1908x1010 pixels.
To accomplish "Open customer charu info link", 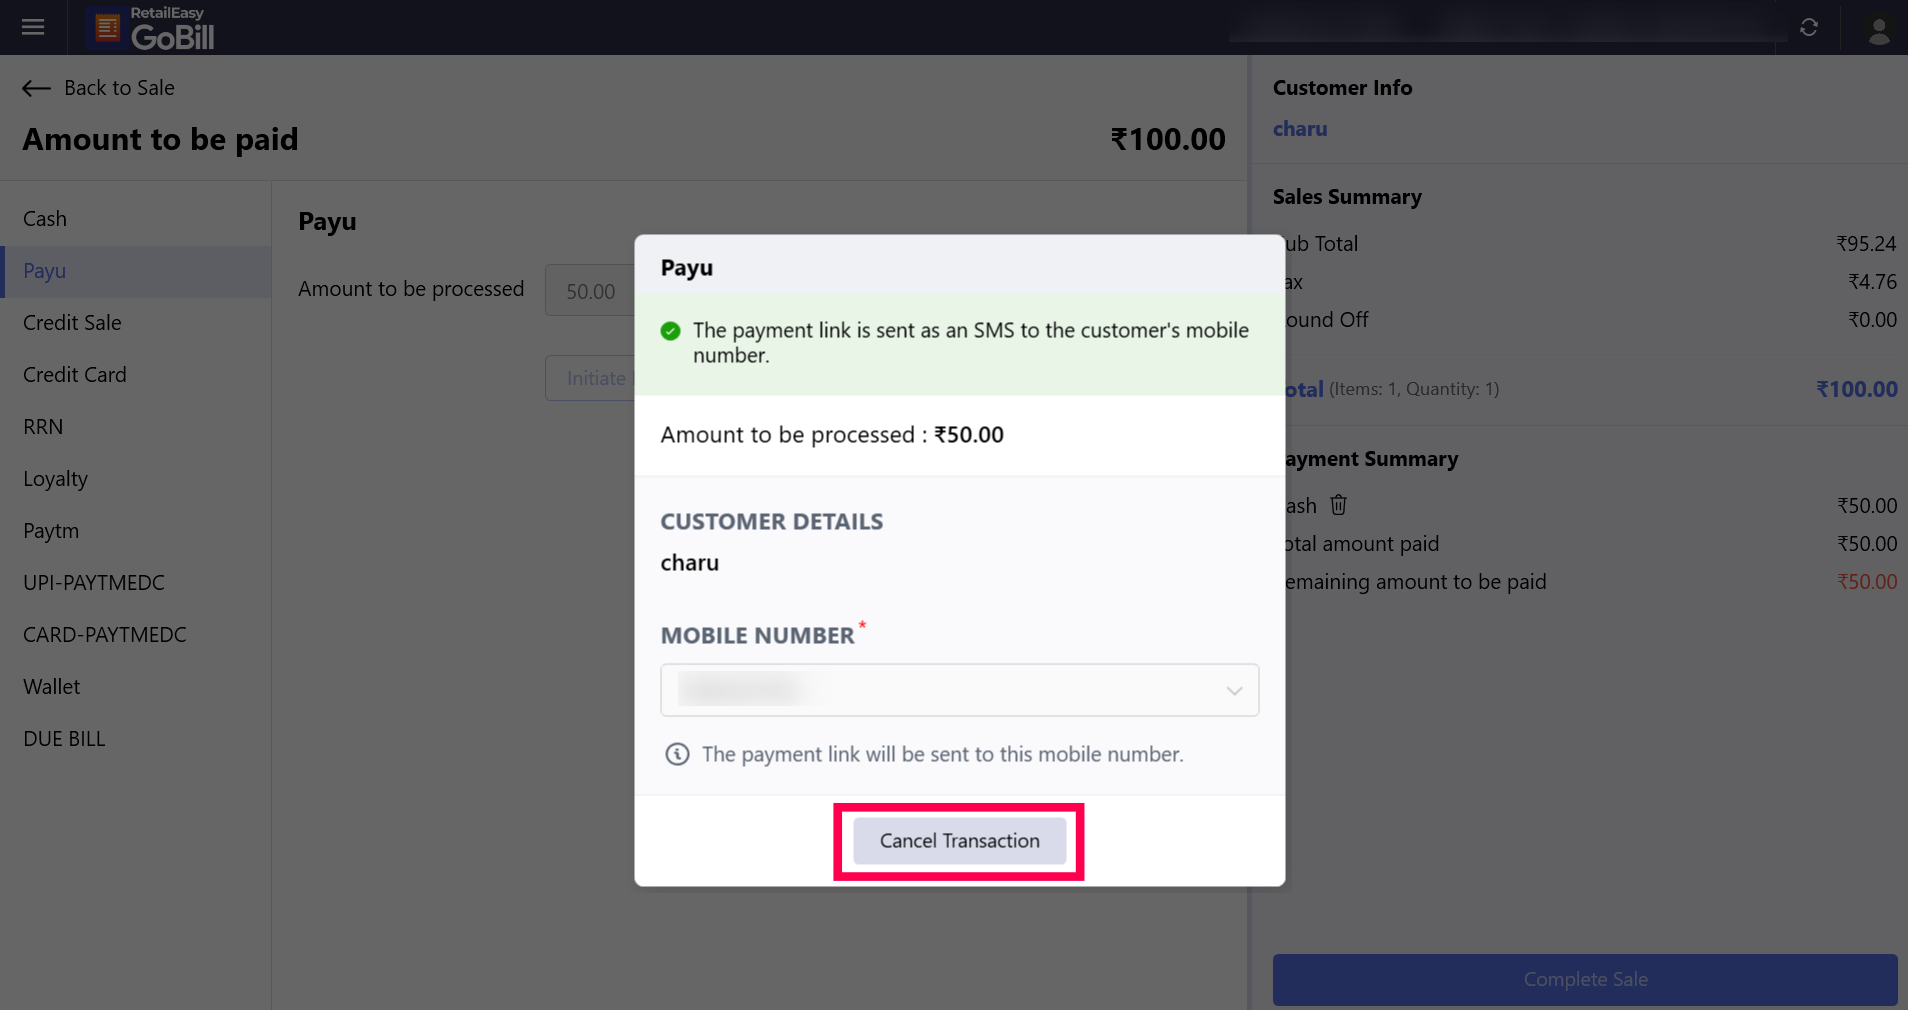I will point(1300,129).
